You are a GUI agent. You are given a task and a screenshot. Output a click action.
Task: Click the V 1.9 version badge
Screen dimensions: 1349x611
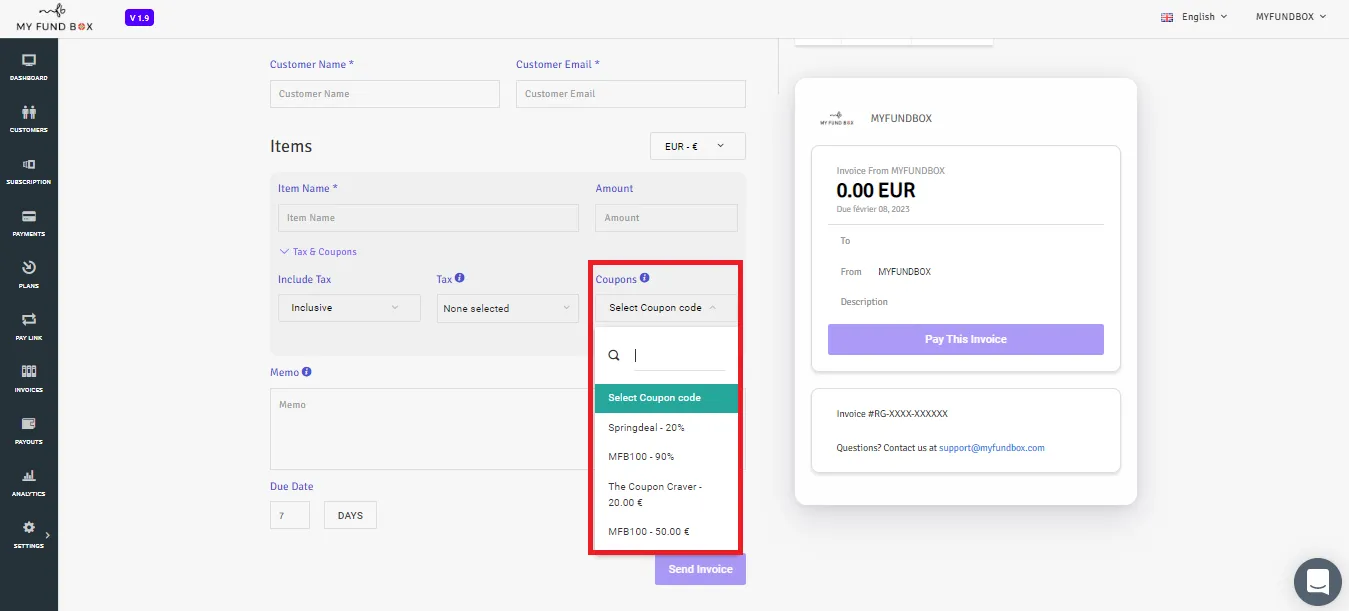(x=140, y=18)
